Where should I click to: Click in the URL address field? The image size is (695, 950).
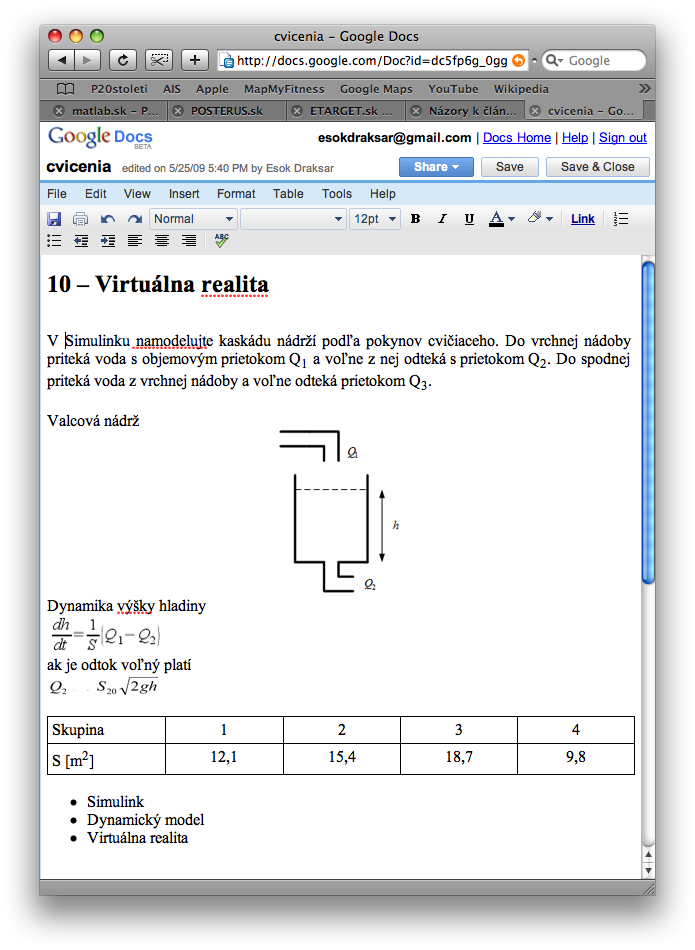[x=372, y=61]
